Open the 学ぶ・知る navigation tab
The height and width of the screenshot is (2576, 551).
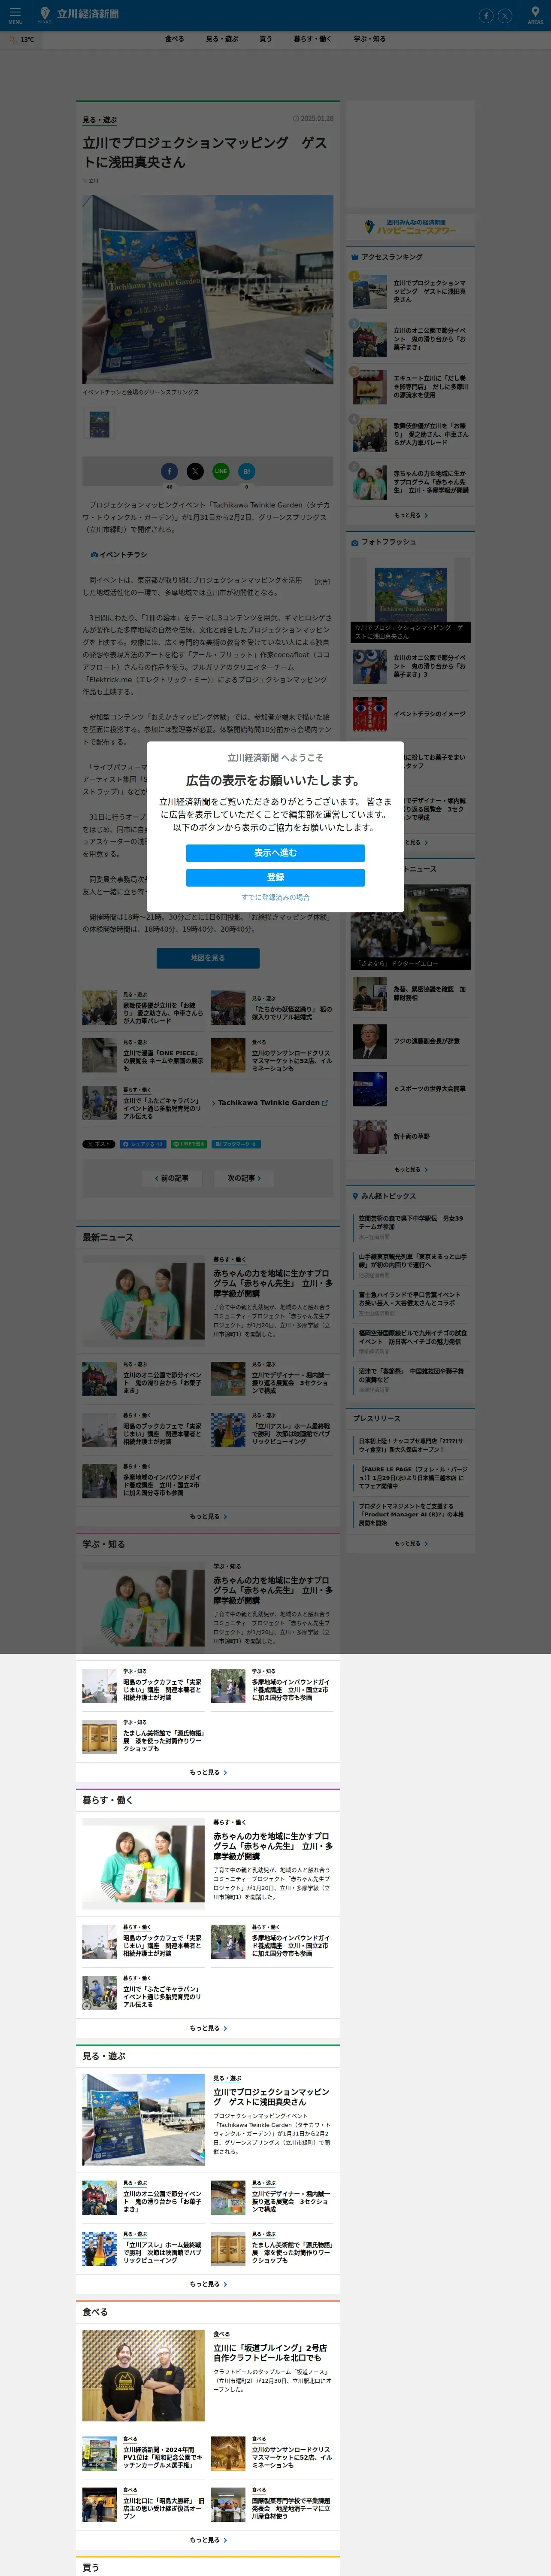[x=369, y=39]
